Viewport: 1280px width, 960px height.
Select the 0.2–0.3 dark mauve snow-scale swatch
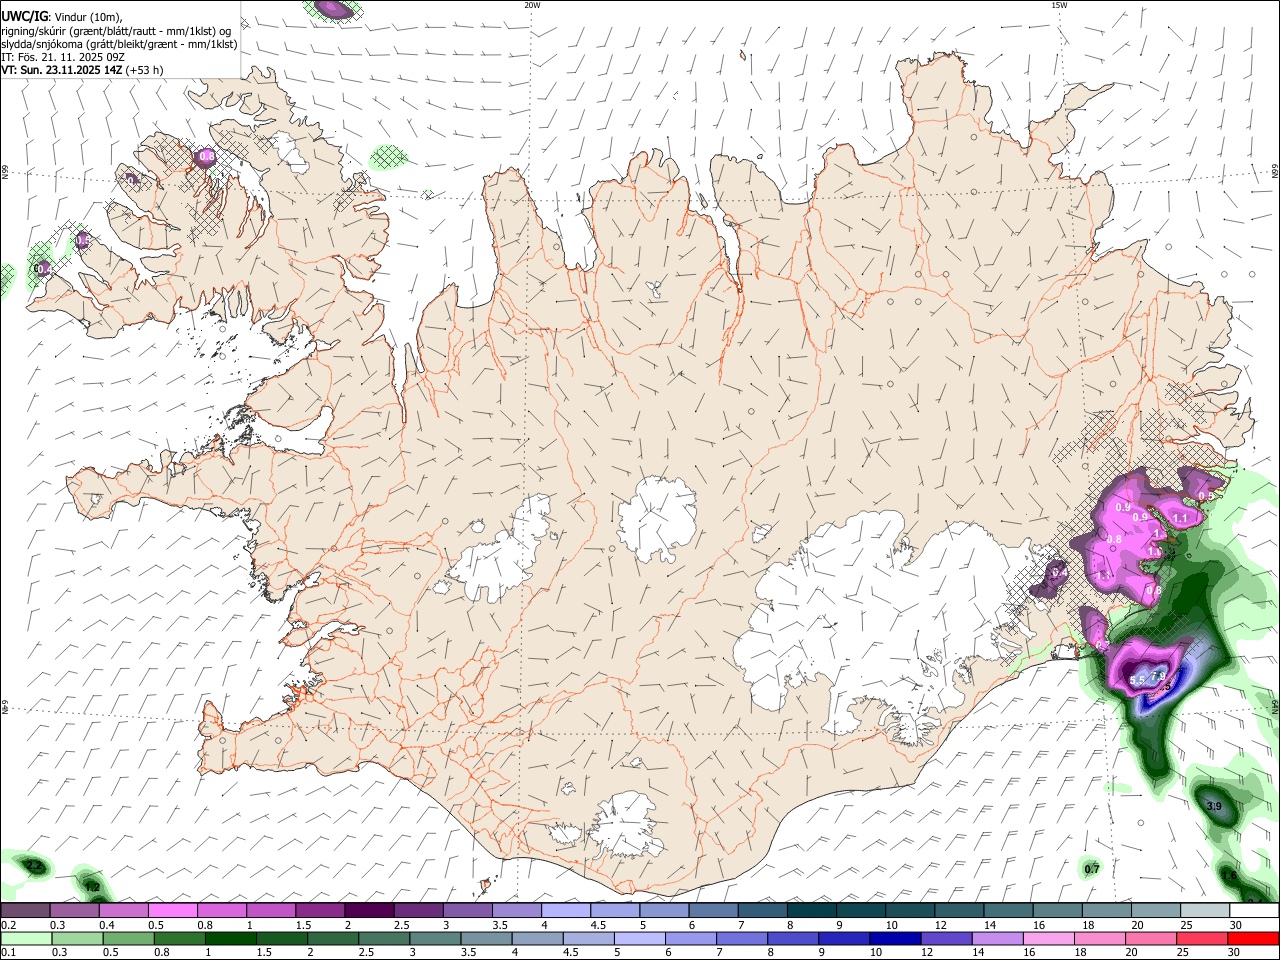click(x=25, y=911)
